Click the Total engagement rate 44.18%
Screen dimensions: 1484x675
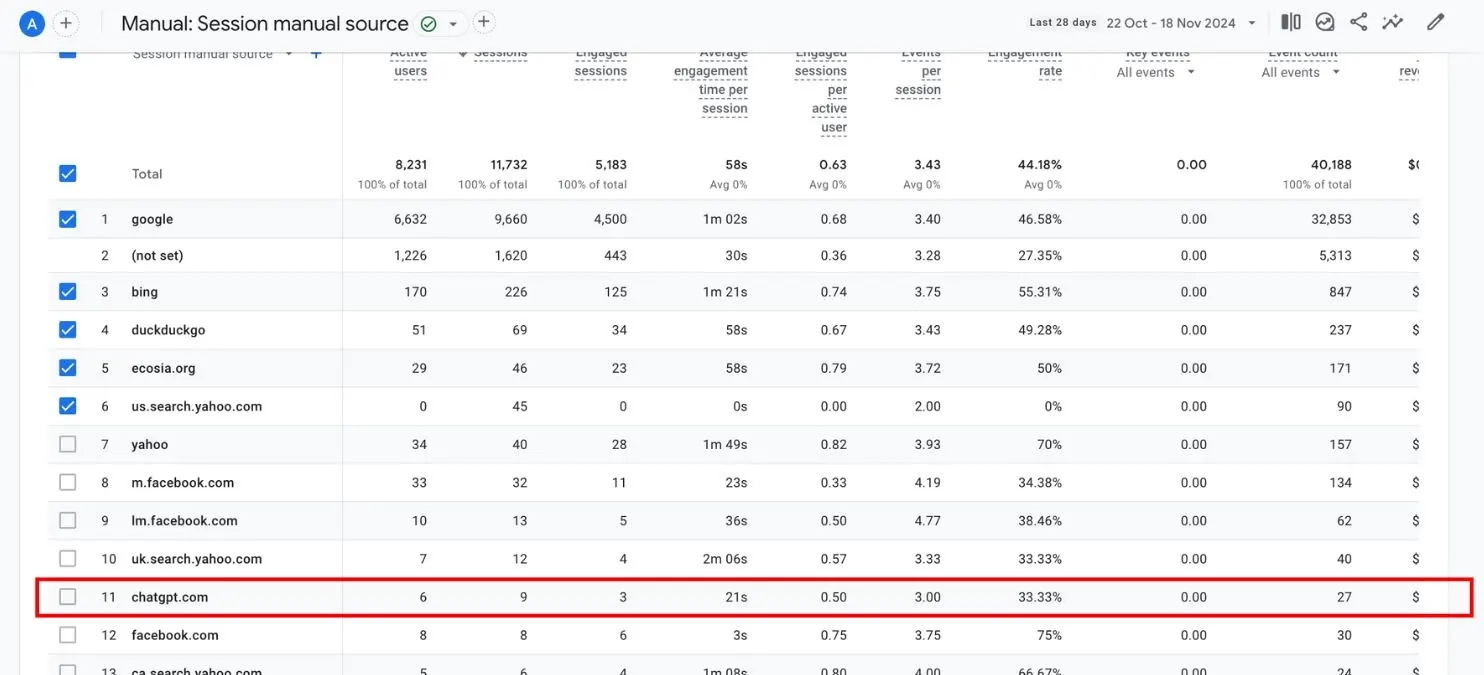tap(1039, 164)
